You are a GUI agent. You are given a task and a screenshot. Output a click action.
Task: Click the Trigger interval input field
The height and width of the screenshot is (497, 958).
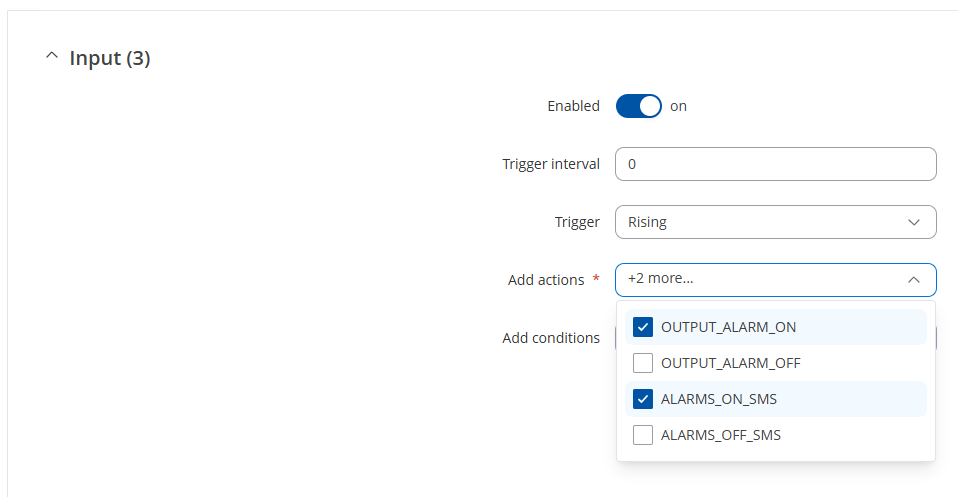(x=775, y=164)
